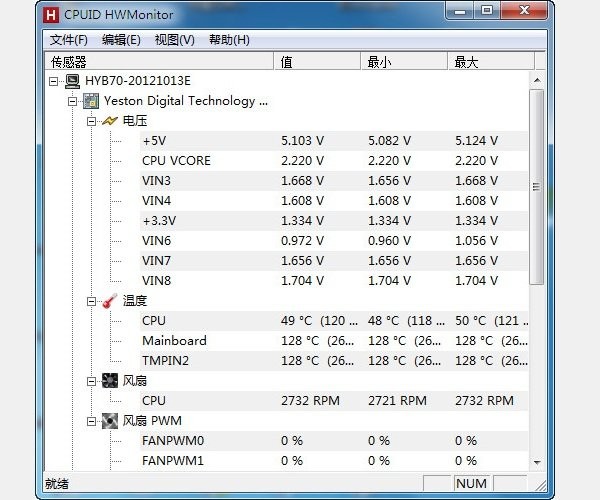Minimize the HWMonitor window

460,11
